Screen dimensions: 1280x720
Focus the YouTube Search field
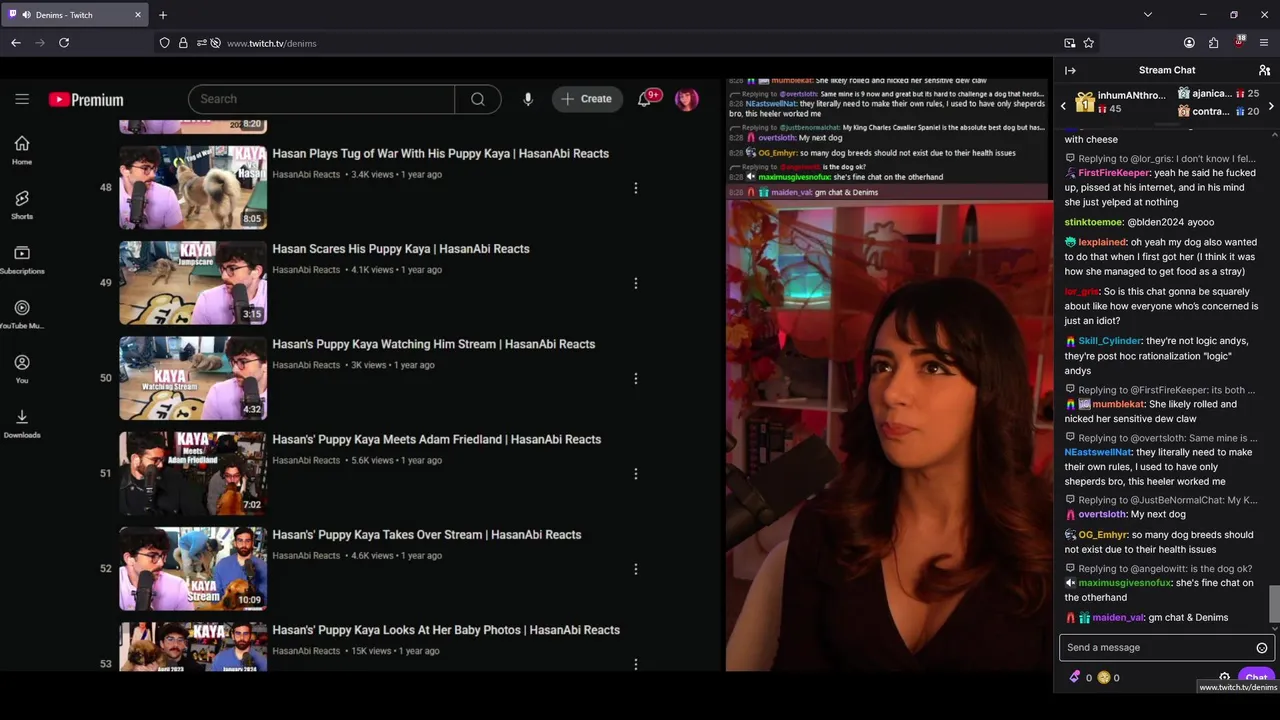pyautogui.click(x=321, y=99)
